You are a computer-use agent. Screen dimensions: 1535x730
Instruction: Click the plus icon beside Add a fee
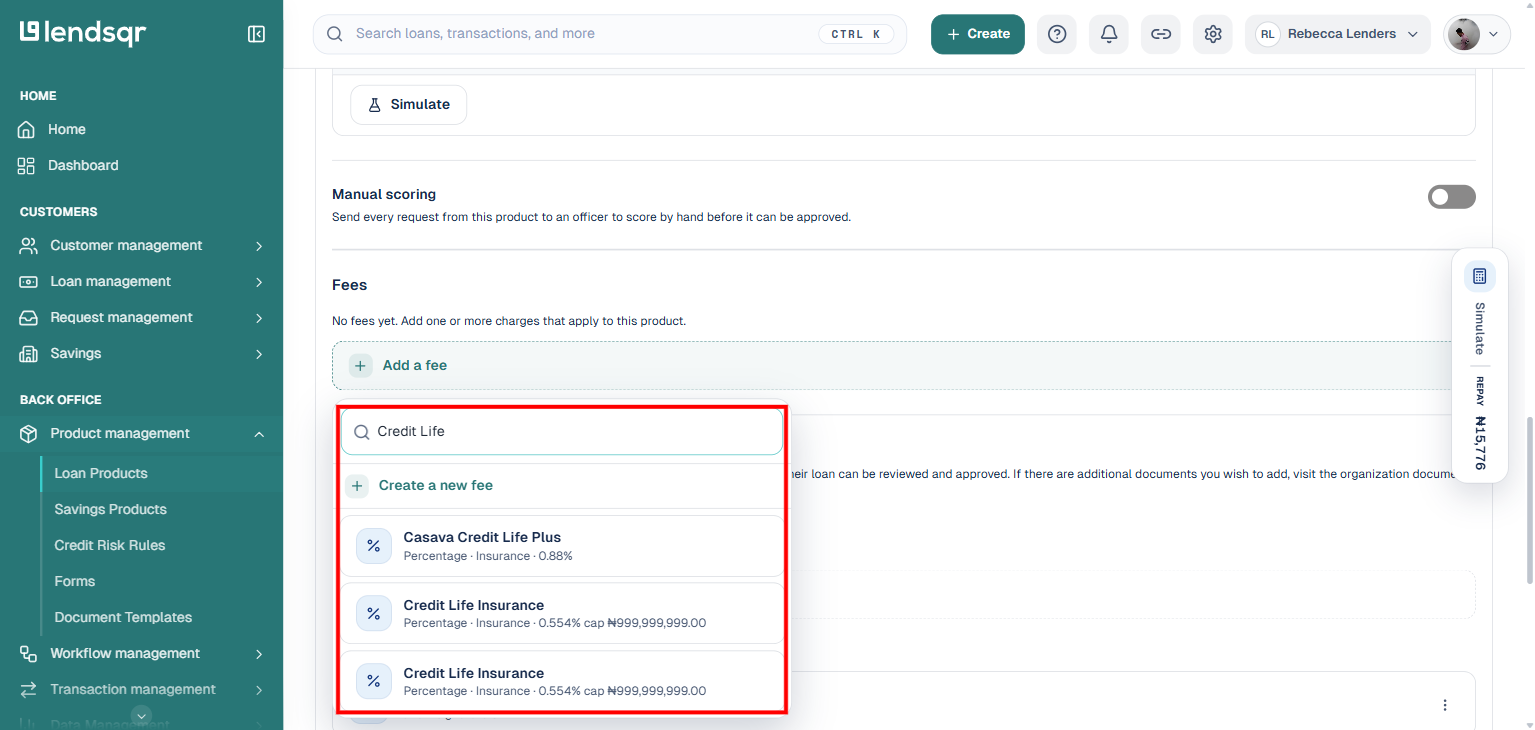tap(360, 366)
